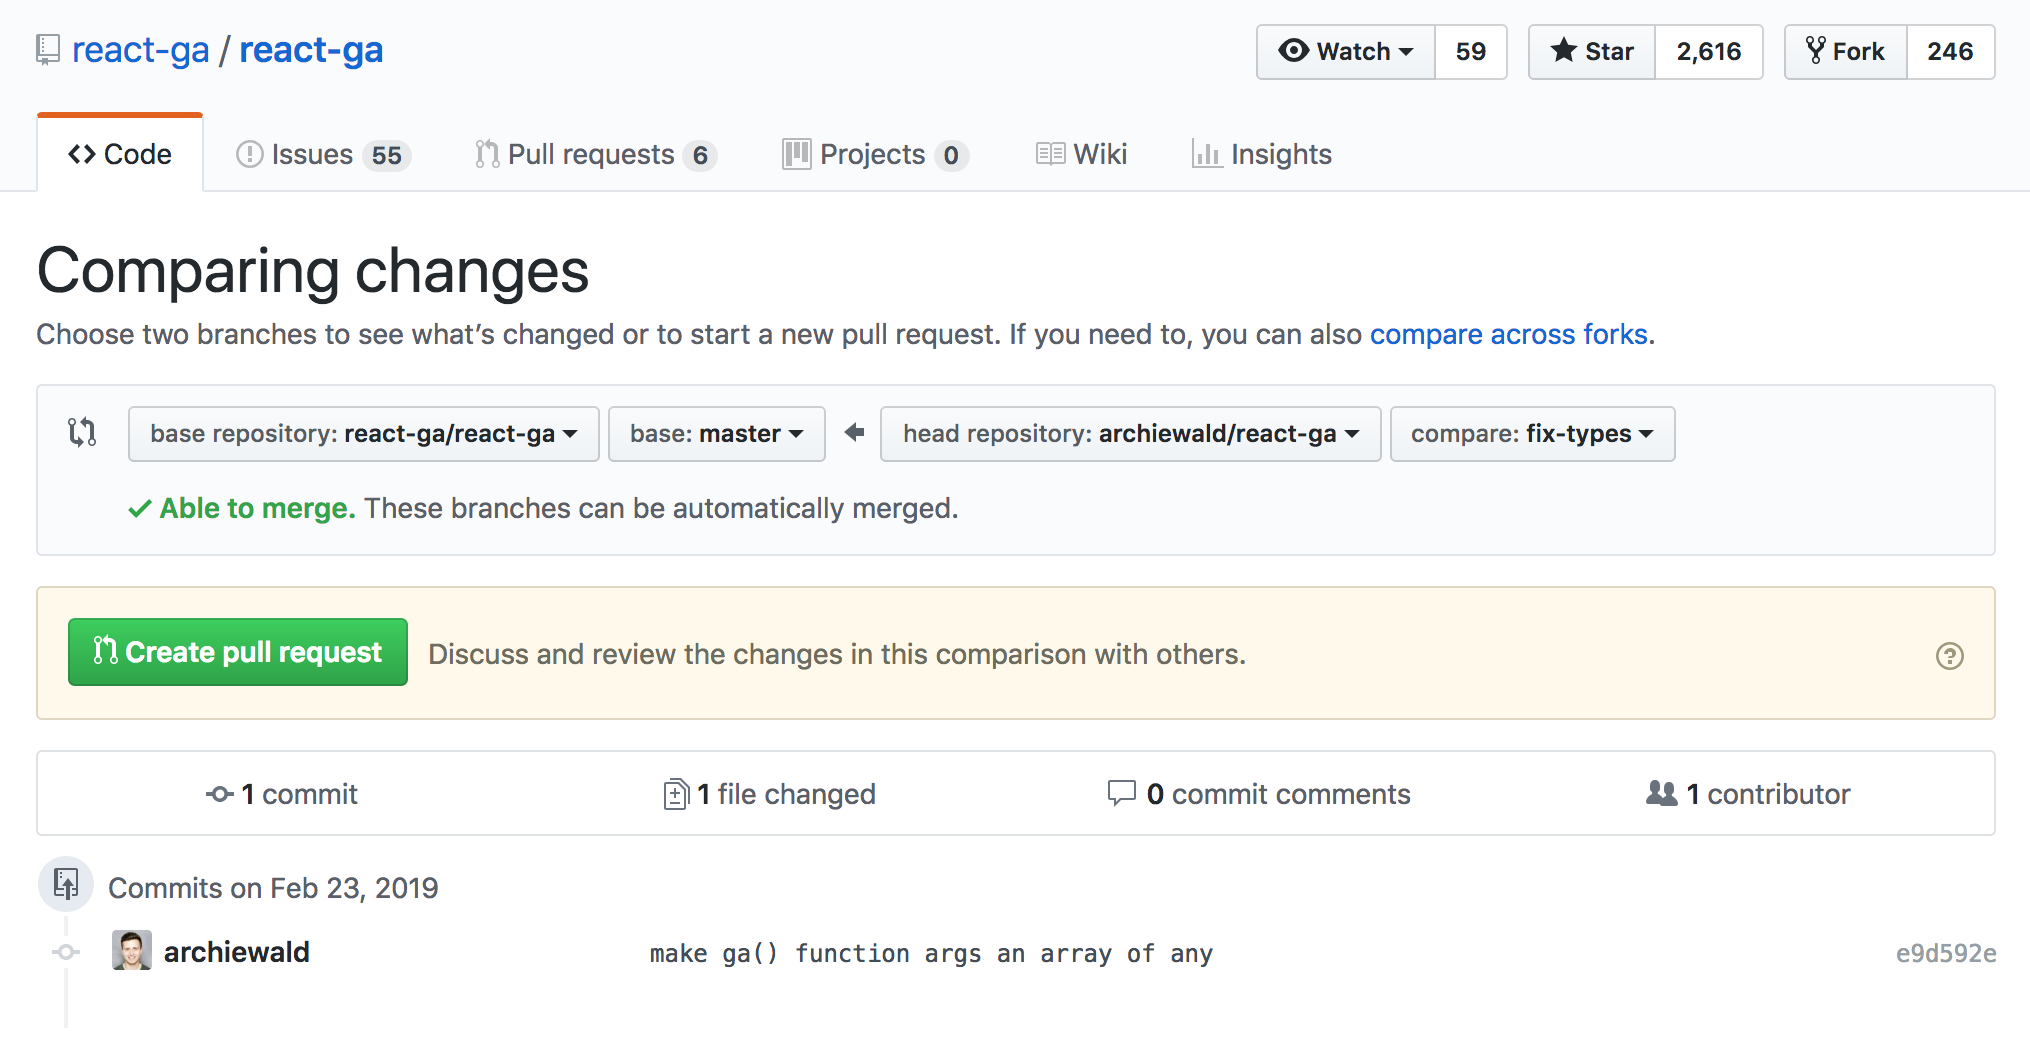This screenshot has width=2030, height=1054.
Task: Open the Pull requests tab
Action: pyautogui.click(x=596, y=154)
